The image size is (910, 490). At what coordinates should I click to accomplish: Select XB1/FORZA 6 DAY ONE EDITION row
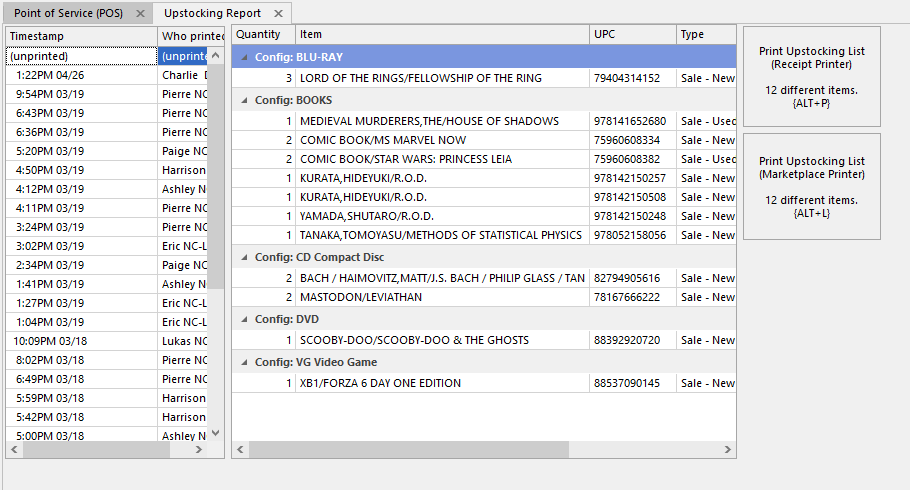484,383
